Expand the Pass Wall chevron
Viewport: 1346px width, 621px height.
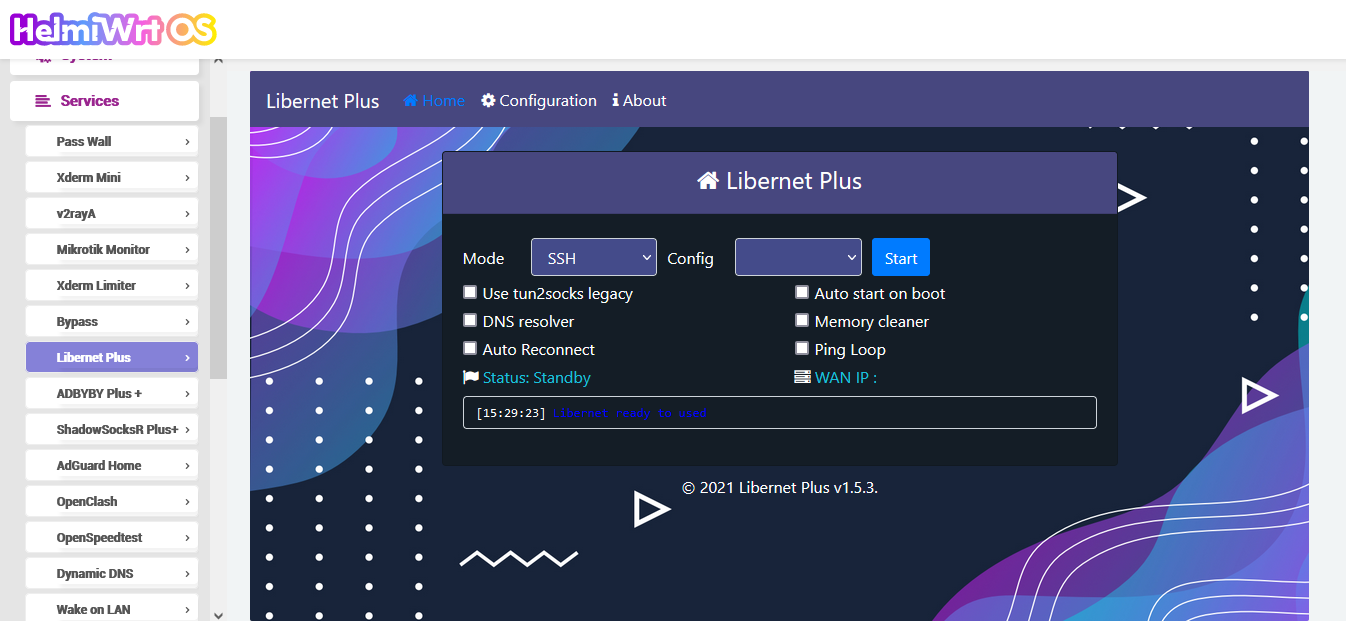click(187, 142)
